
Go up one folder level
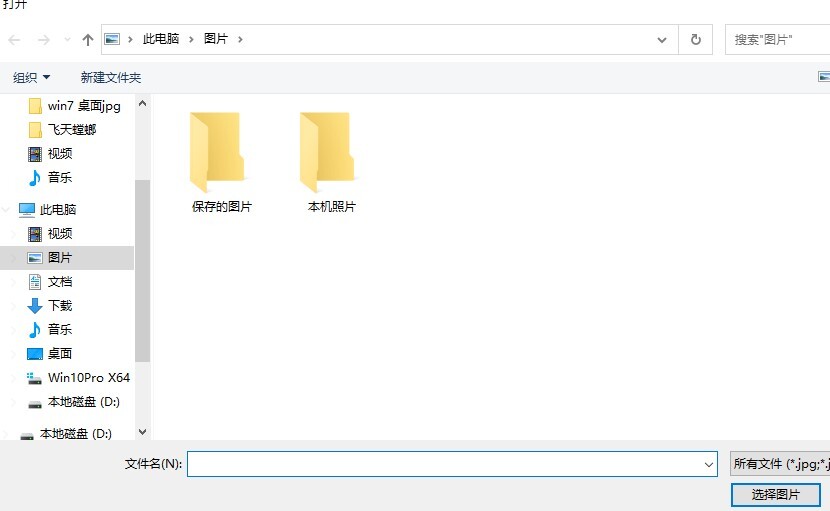(x=88, y=40)
